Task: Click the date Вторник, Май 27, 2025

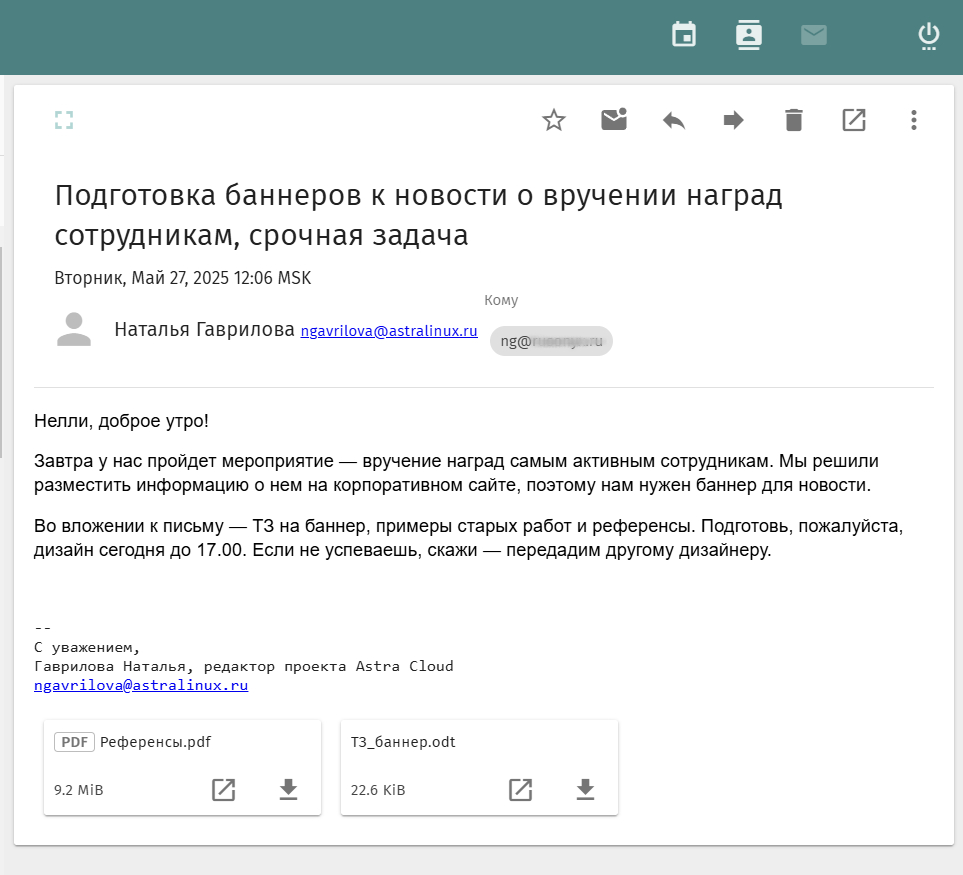Action: (x=183, y=278)
